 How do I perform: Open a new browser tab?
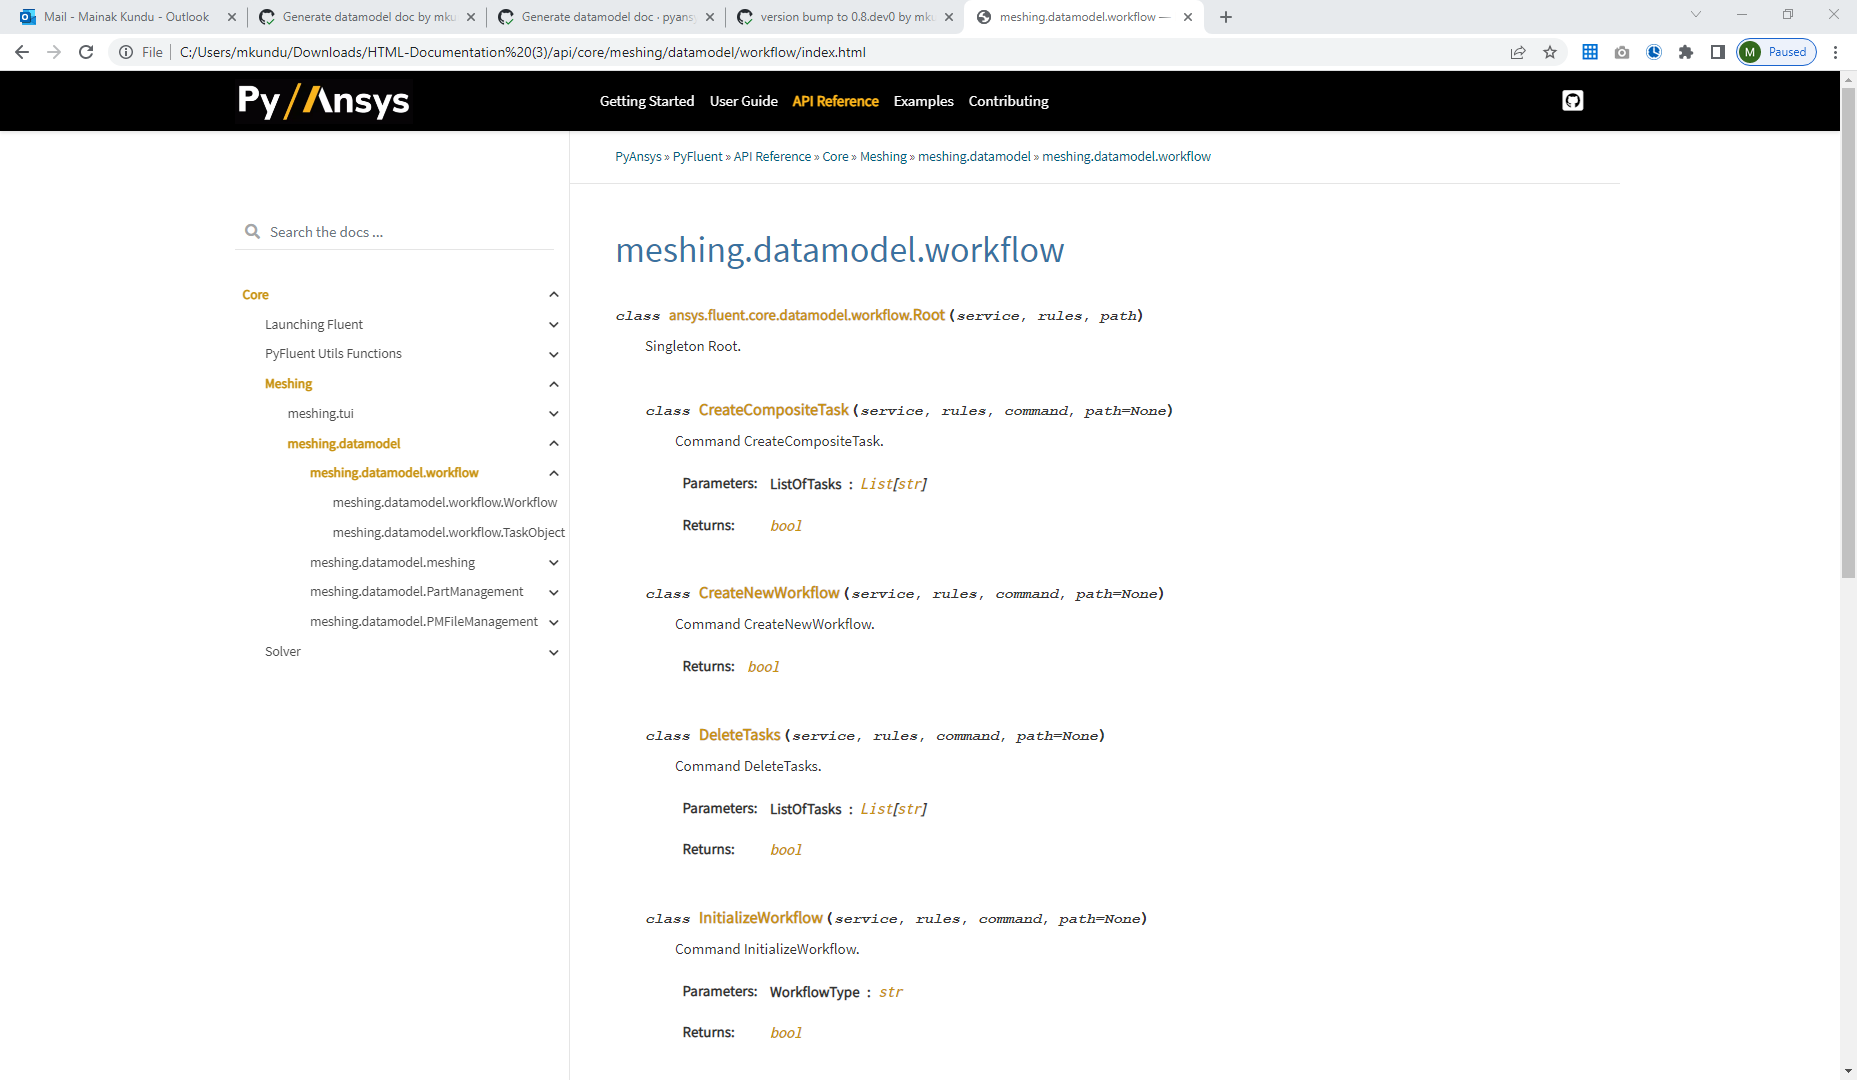tap(1226, 17)
